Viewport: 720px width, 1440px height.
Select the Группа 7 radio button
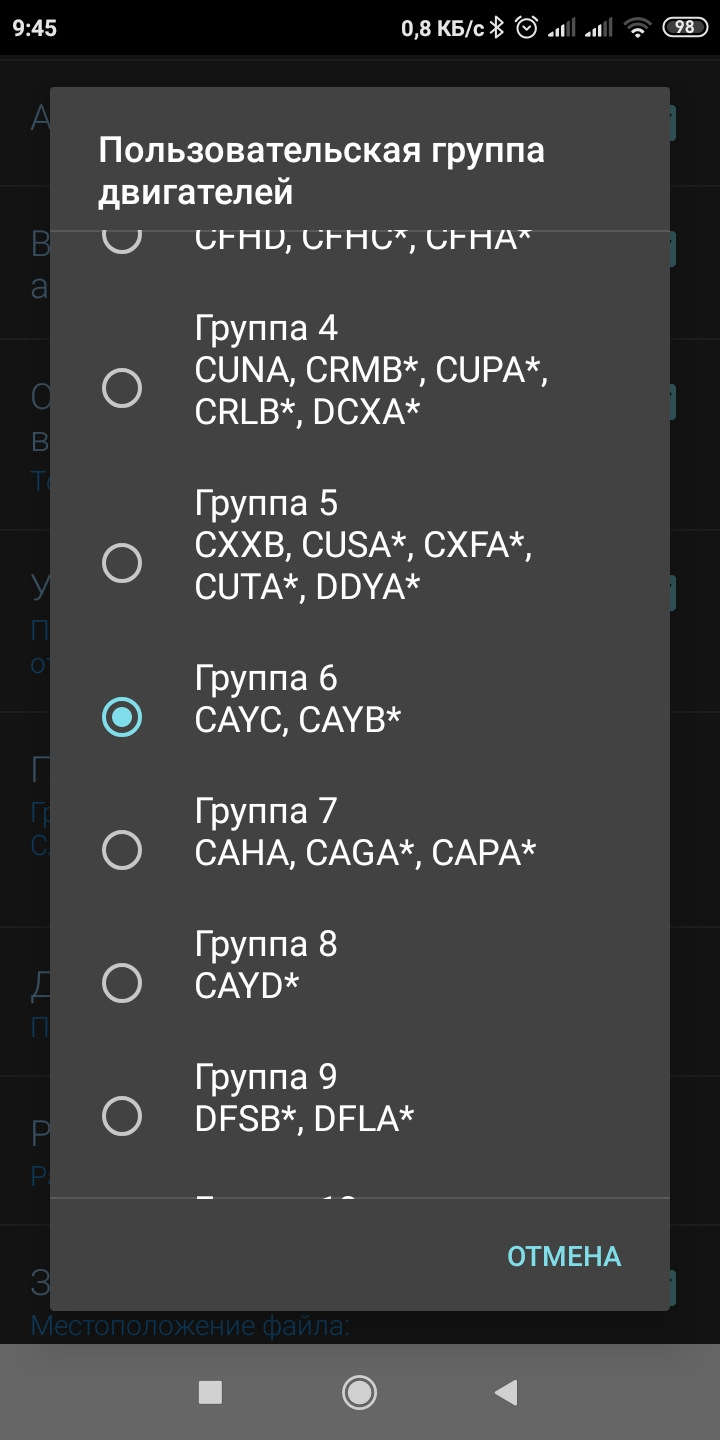pyautogui.click(x=122, y=850)
